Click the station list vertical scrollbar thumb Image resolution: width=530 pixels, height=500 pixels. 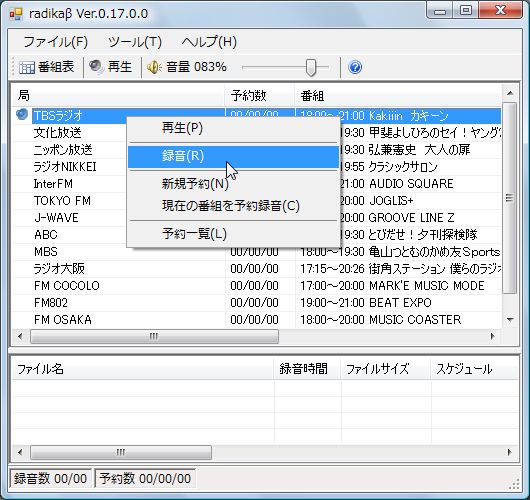pyautogui.click(x=510, y=198)
